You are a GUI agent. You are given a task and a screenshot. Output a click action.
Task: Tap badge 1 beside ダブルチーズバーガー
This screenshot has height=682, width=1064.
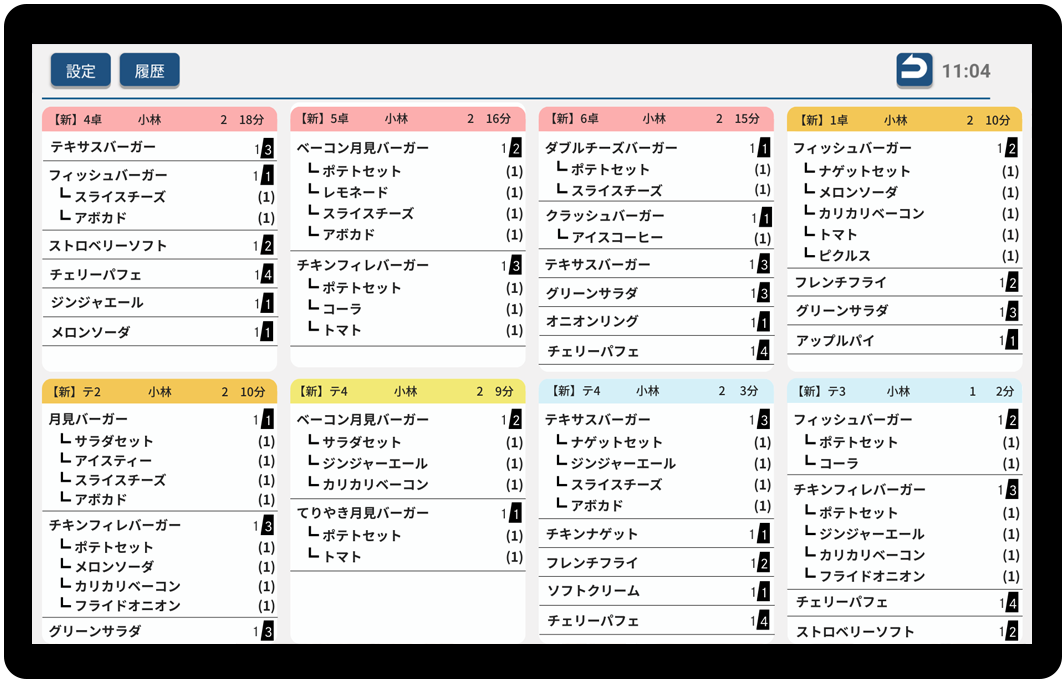click(x=764, y=148)
